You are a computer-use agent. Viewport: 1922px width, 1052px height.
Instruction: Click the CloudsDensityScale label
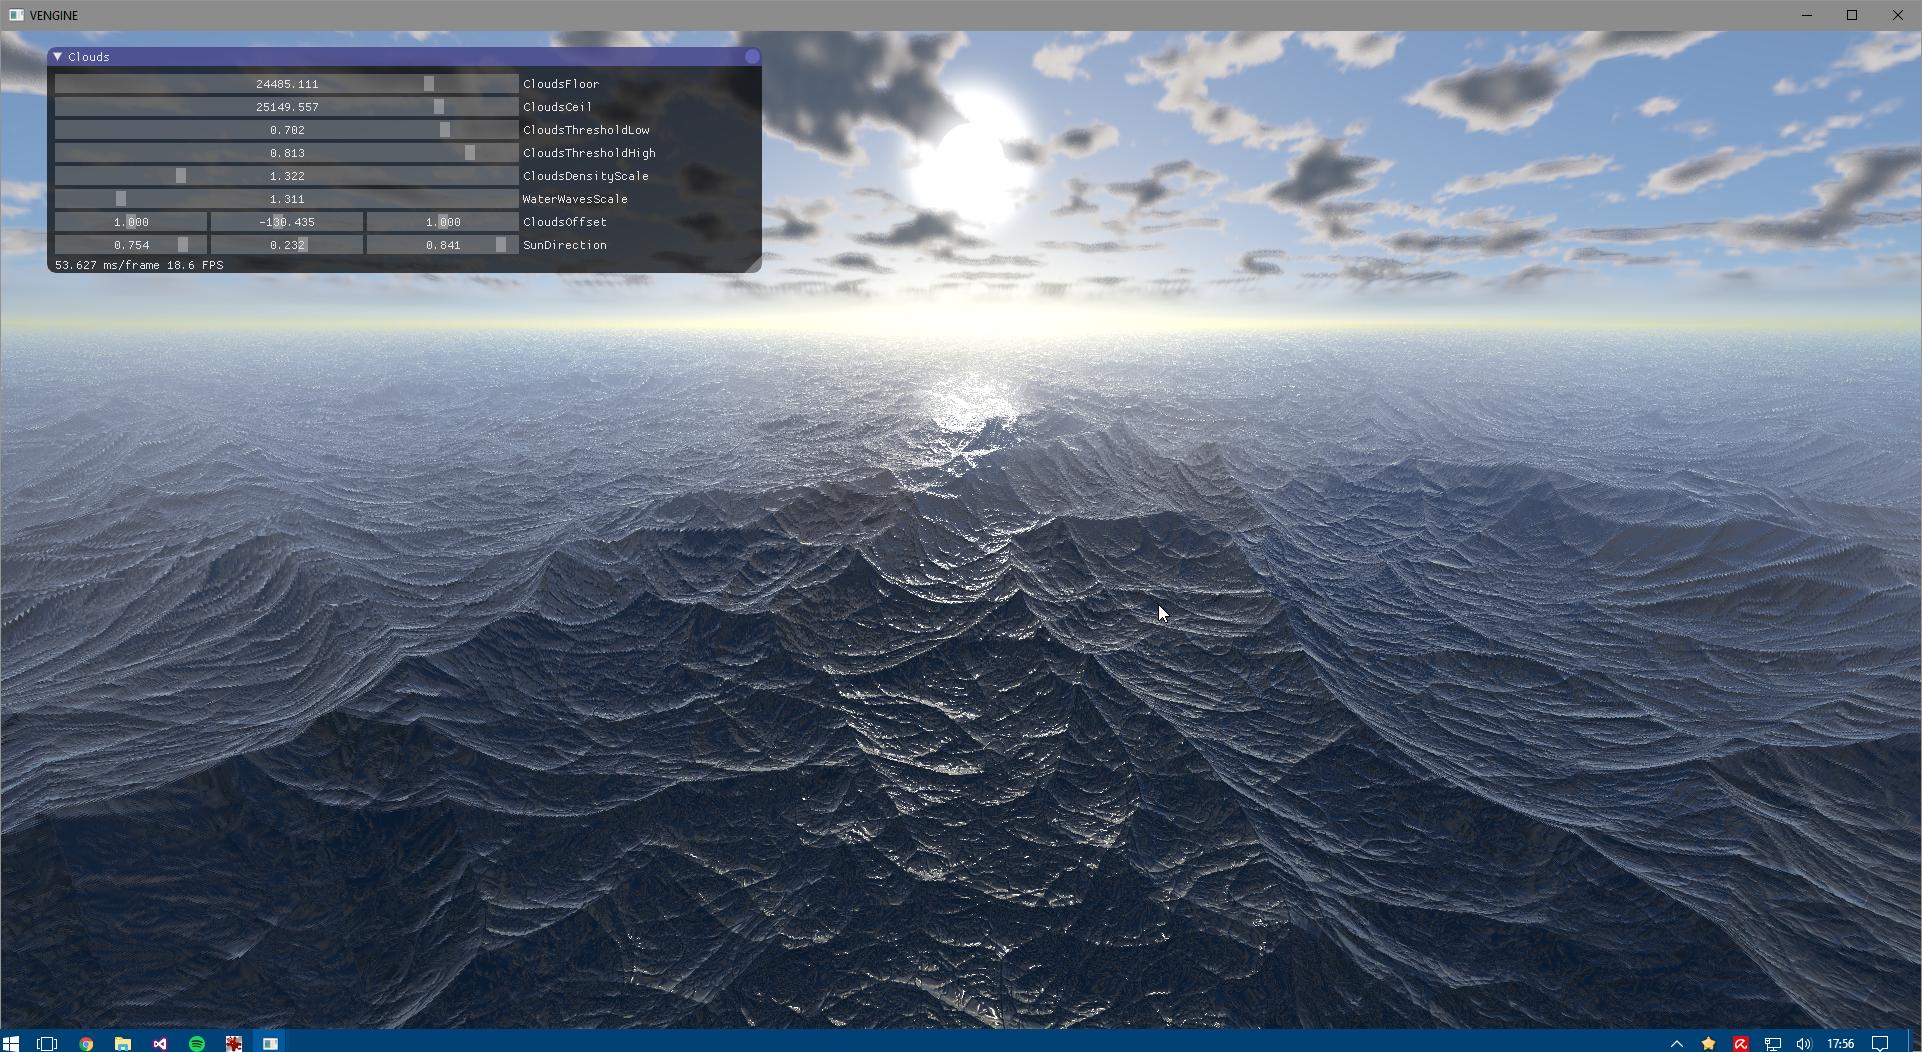pyautogui.click(x=586, y=176)
